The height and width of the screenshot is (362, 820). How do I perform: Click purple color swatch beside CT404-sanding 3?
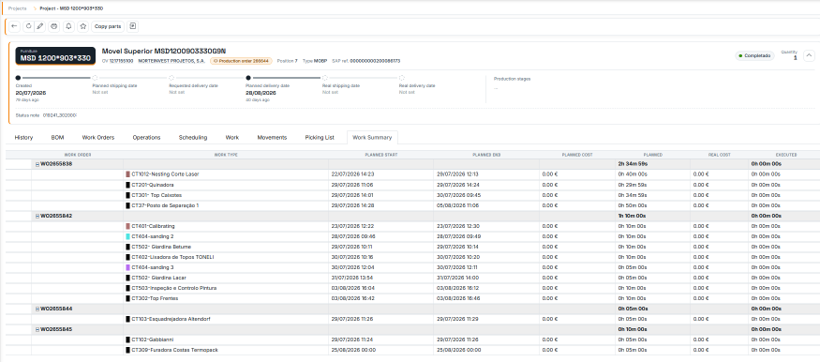point(128,267)
